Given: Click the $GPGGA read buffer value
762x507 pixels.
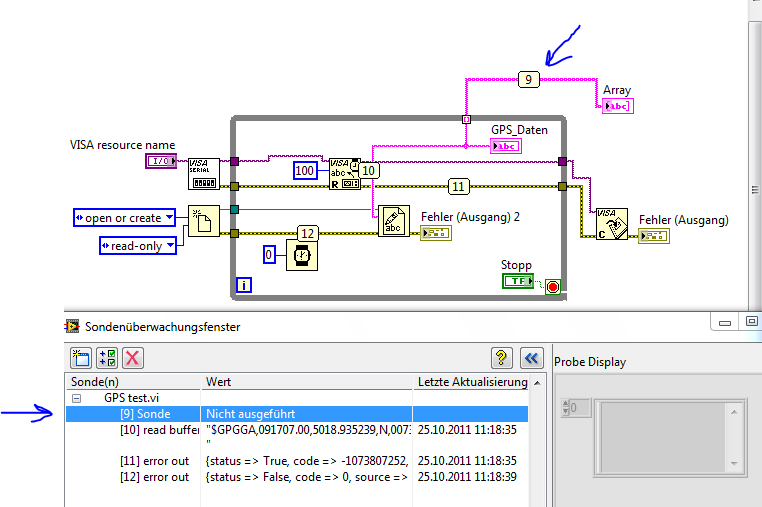Looking at the screenshot, I should pos(308,430).
